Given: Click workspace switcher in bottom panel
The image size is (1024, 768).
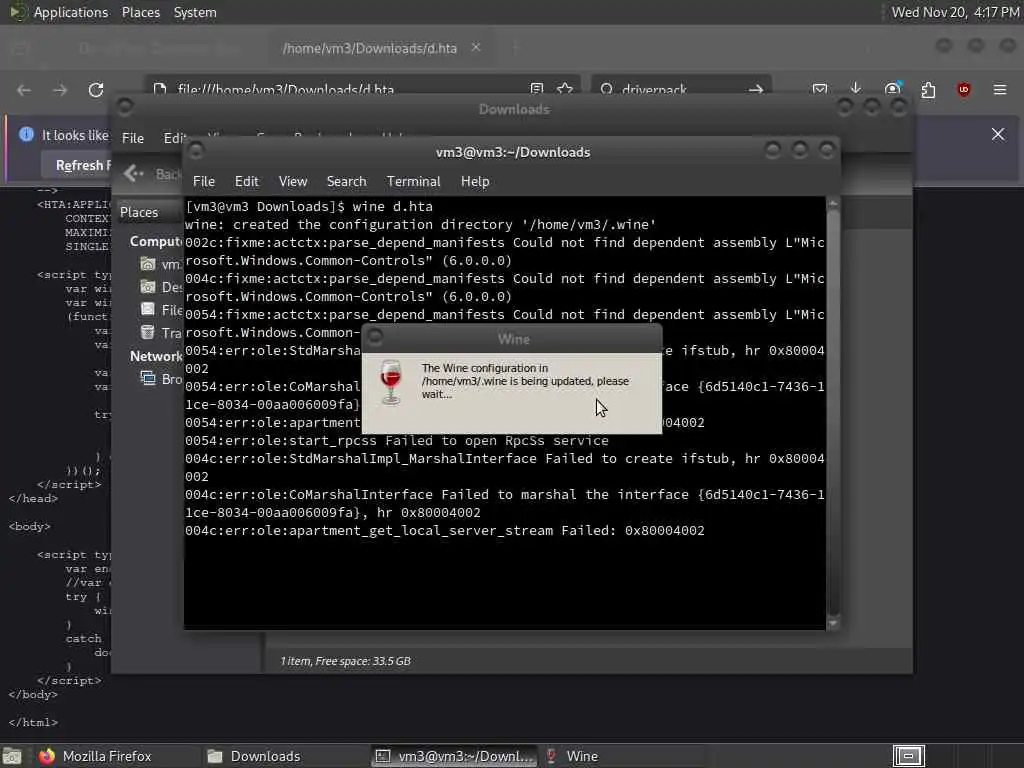Looking at the screenshot, I should click(908, 756).
